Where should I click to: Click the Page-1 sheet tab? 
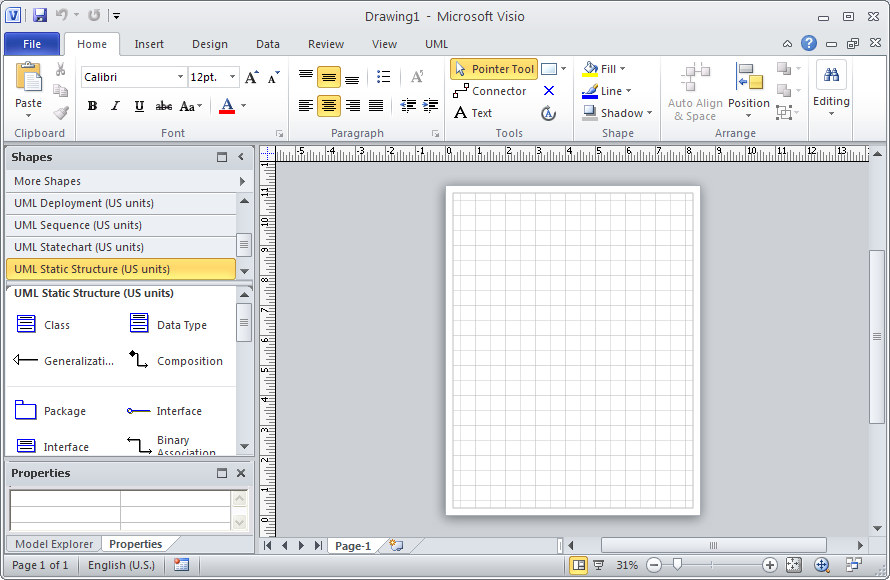point(352,546)
